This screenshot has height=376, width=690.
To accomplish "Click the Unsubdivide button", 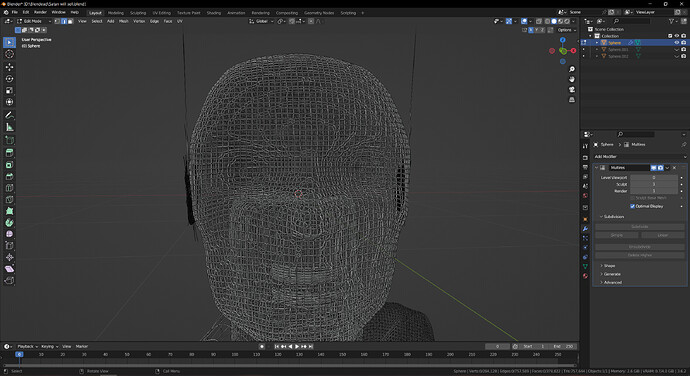I will pos(639,247).
